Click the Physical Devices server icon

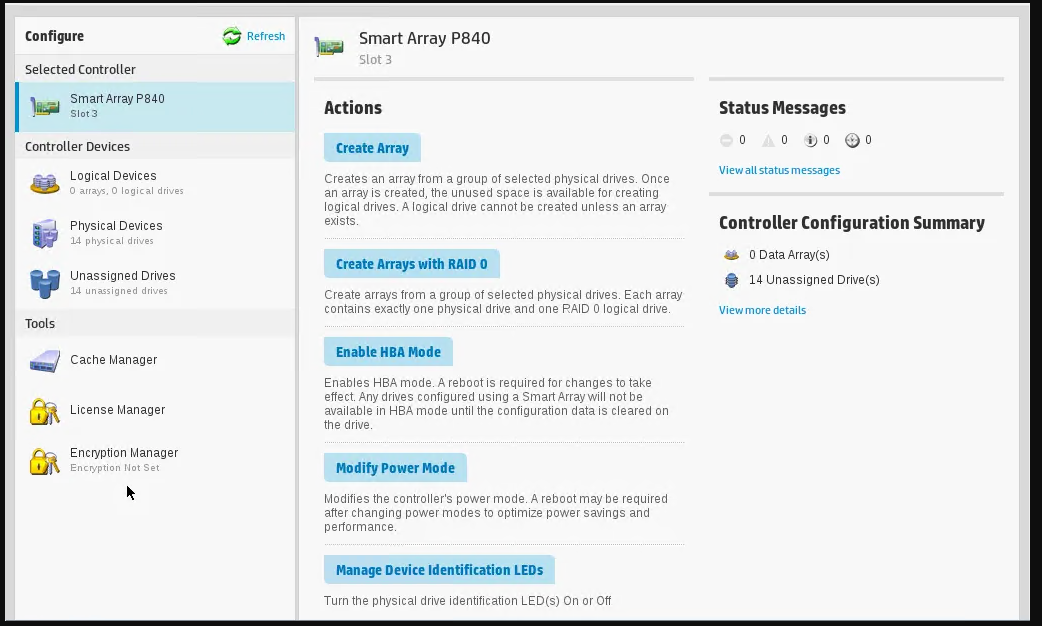(45, 233)
